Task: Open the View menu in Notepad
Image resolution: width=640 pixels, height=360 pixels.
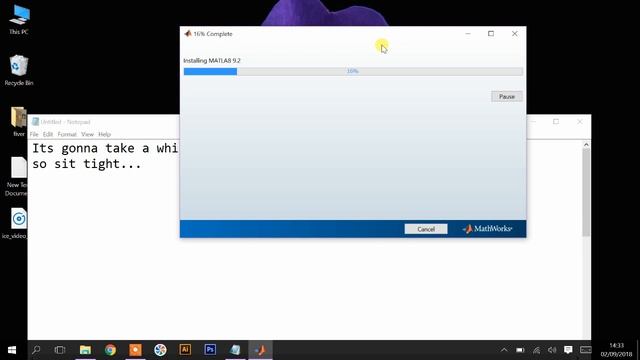Action: coord(87,134)
